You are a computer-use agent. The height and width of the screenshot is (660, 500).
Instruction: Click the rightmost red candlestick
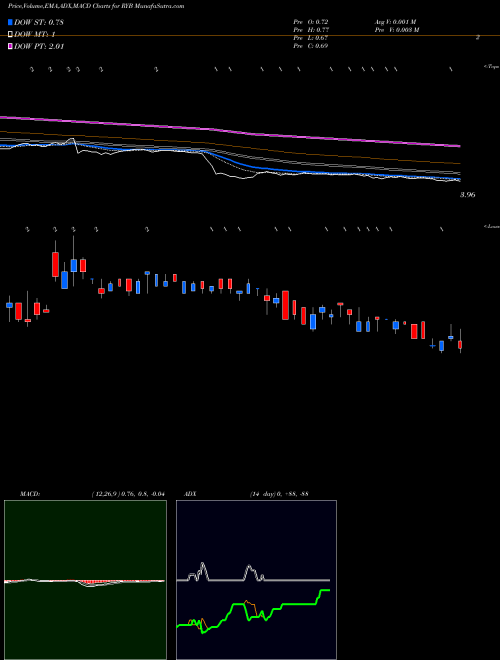click(x=460, y=345)
